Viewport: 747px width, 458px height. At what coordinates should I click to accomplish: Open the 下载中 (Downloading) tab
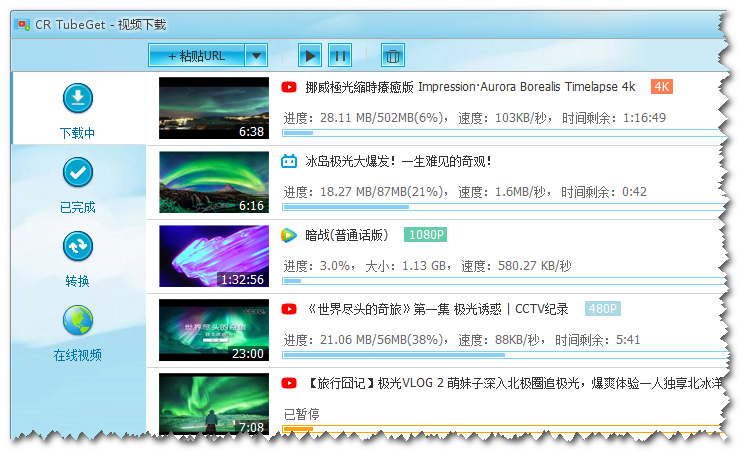[77, 110]
